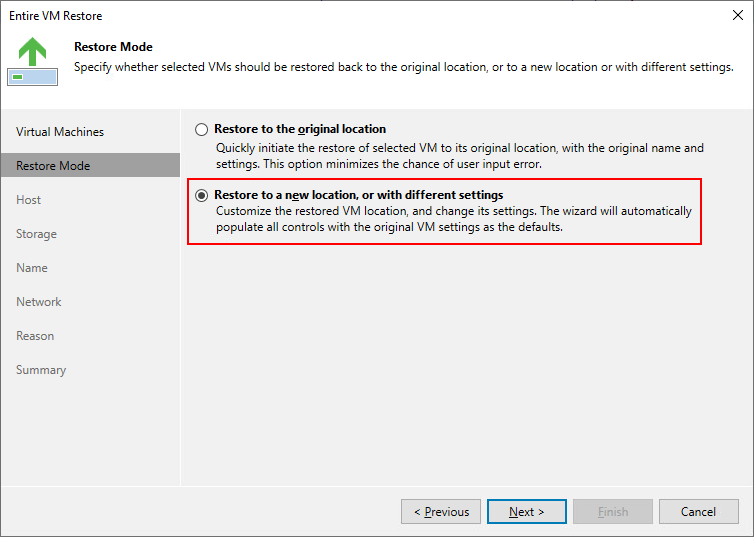Click the new location option description text

(453, 219)
